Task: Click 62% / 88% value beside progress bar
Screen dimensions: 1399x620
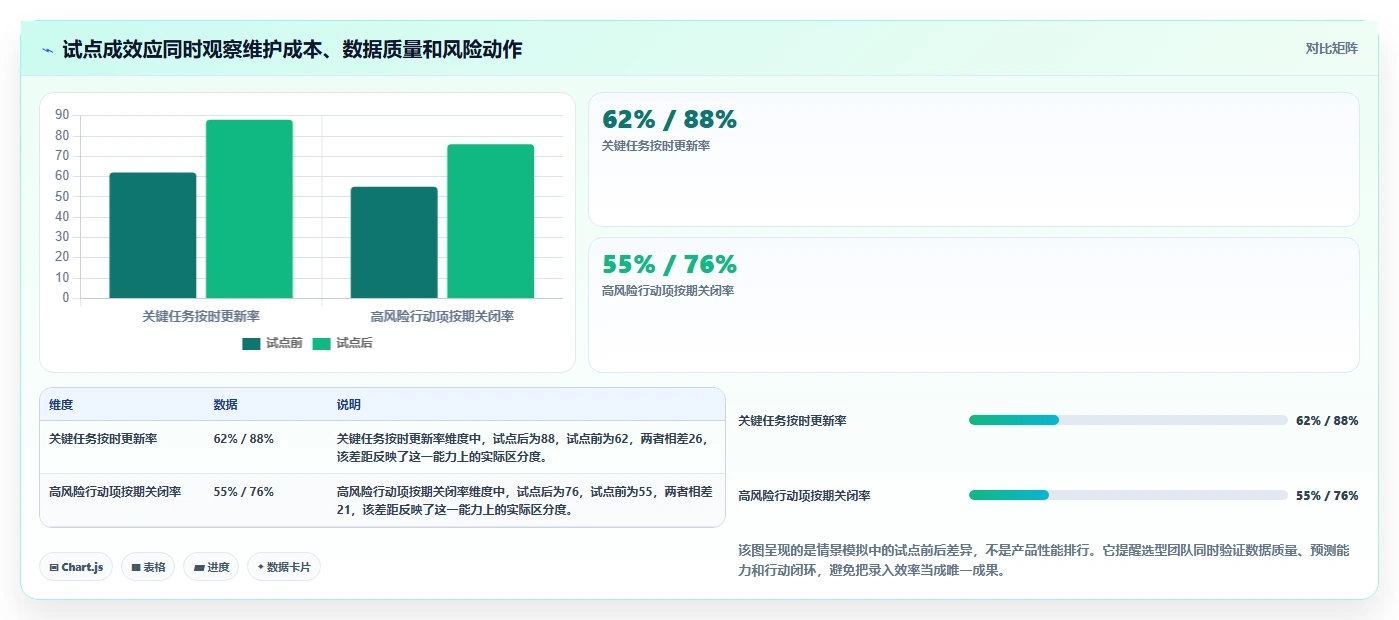Action: (x=1327, y=421)
